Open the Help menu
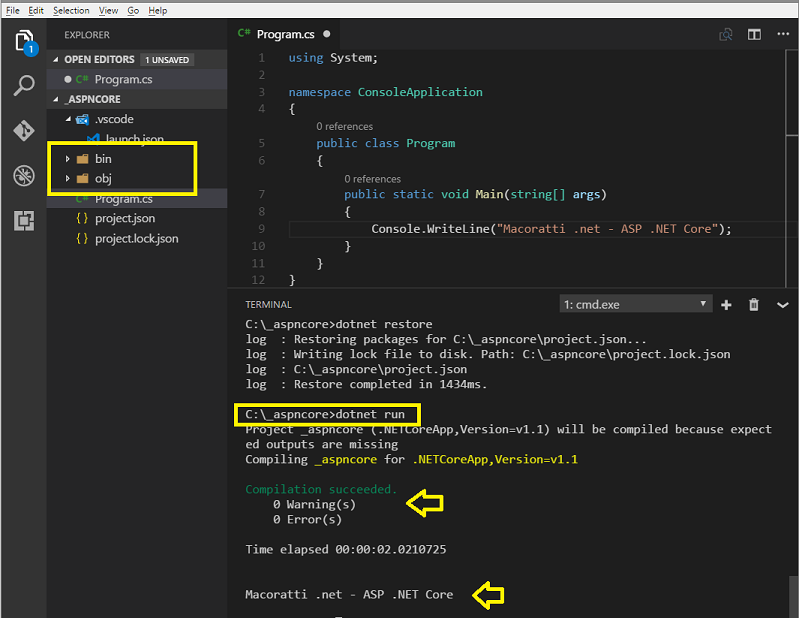This screenshot has width=799, height=618. [157, 10]
